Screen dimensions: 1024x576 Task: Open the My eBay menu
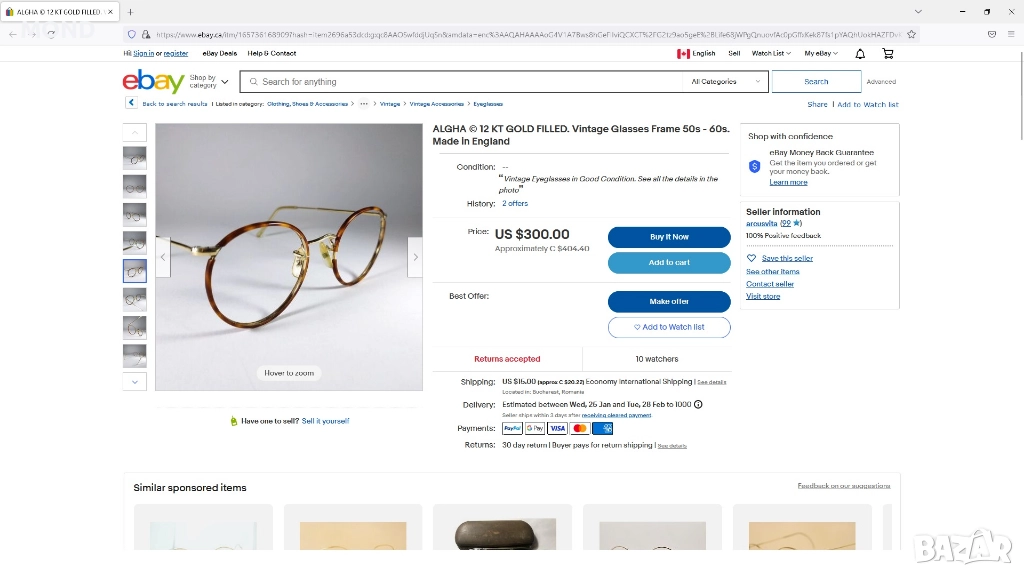coord(821,53)
